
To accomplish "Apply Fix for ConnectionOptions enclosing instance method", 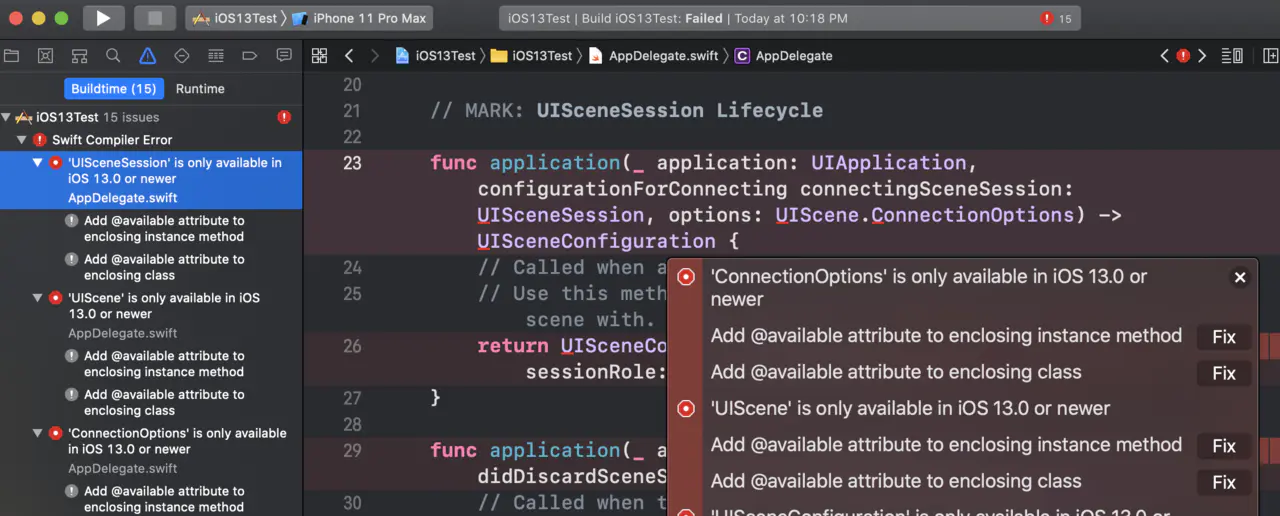I will click(1224, 337).
